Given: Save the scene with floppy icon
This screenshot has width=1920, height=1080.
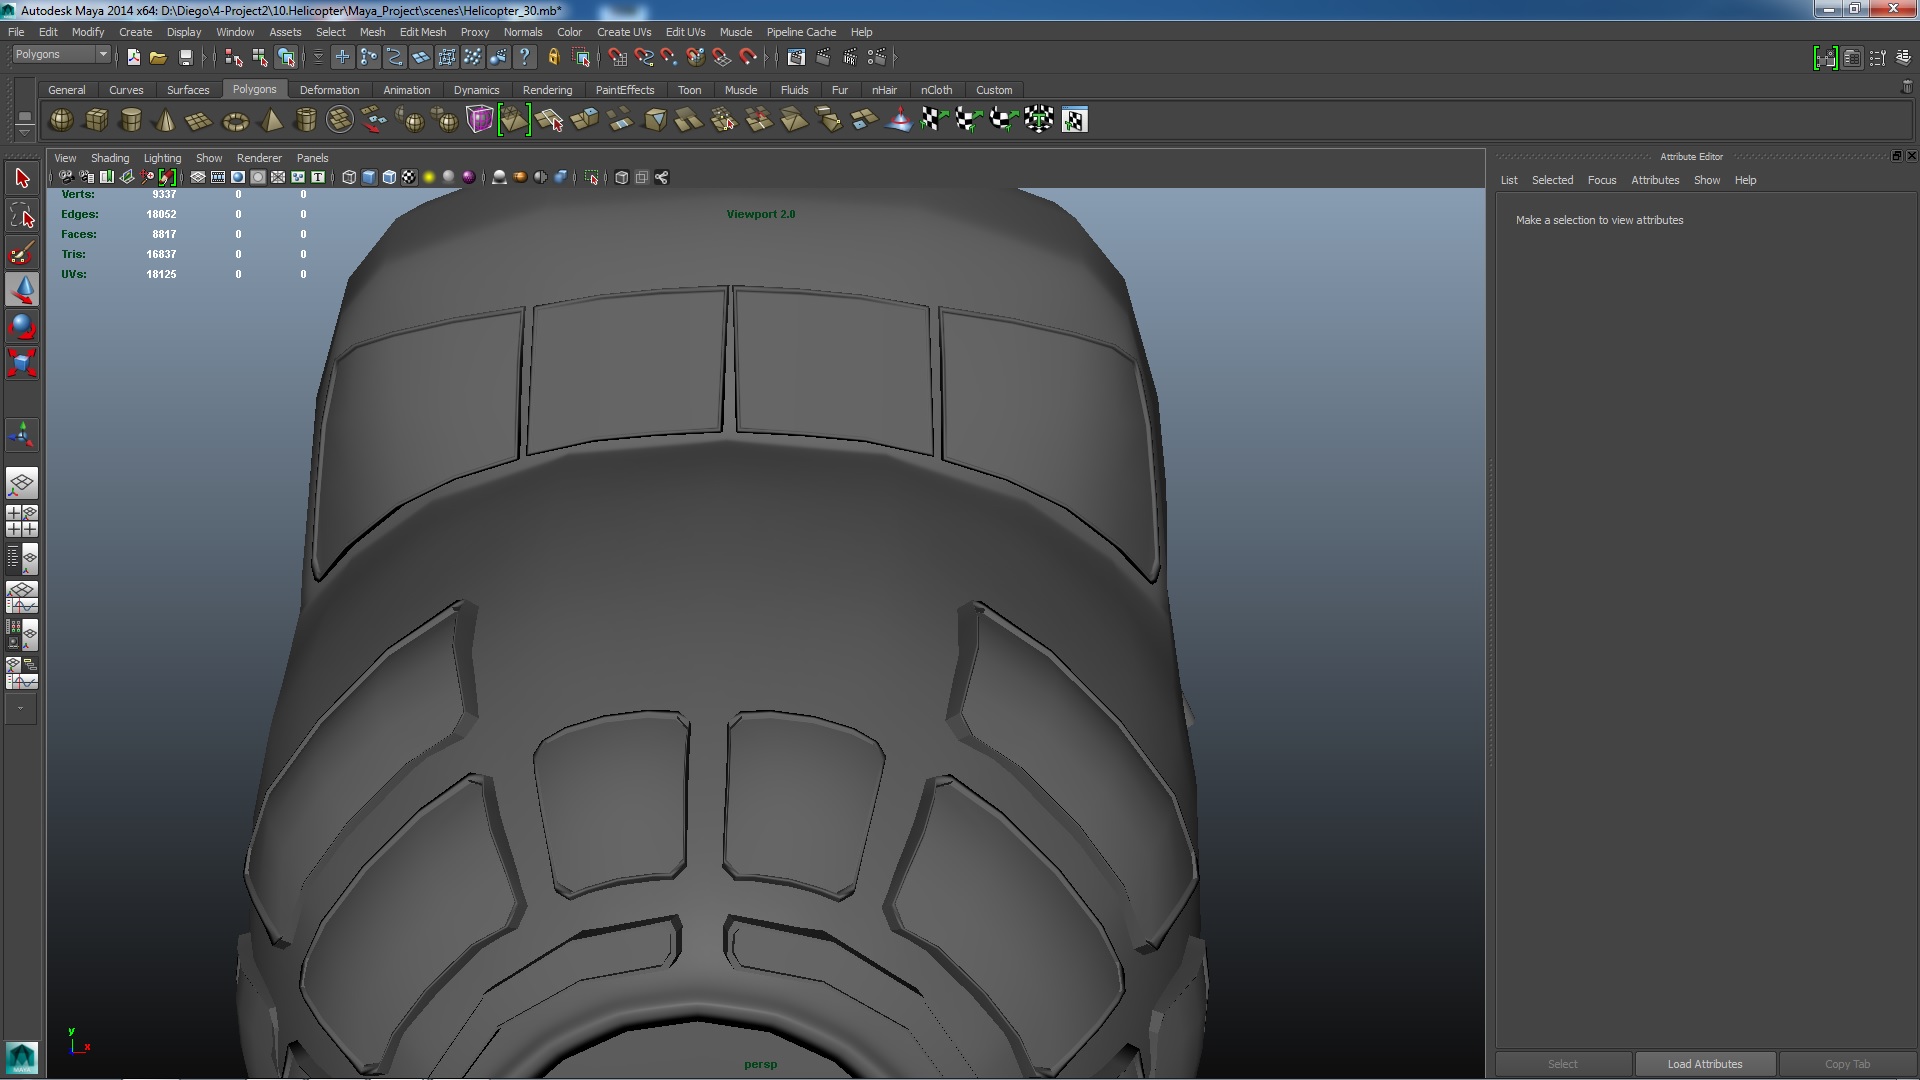Looking at the screenshot, I should [x=185, y=57].
